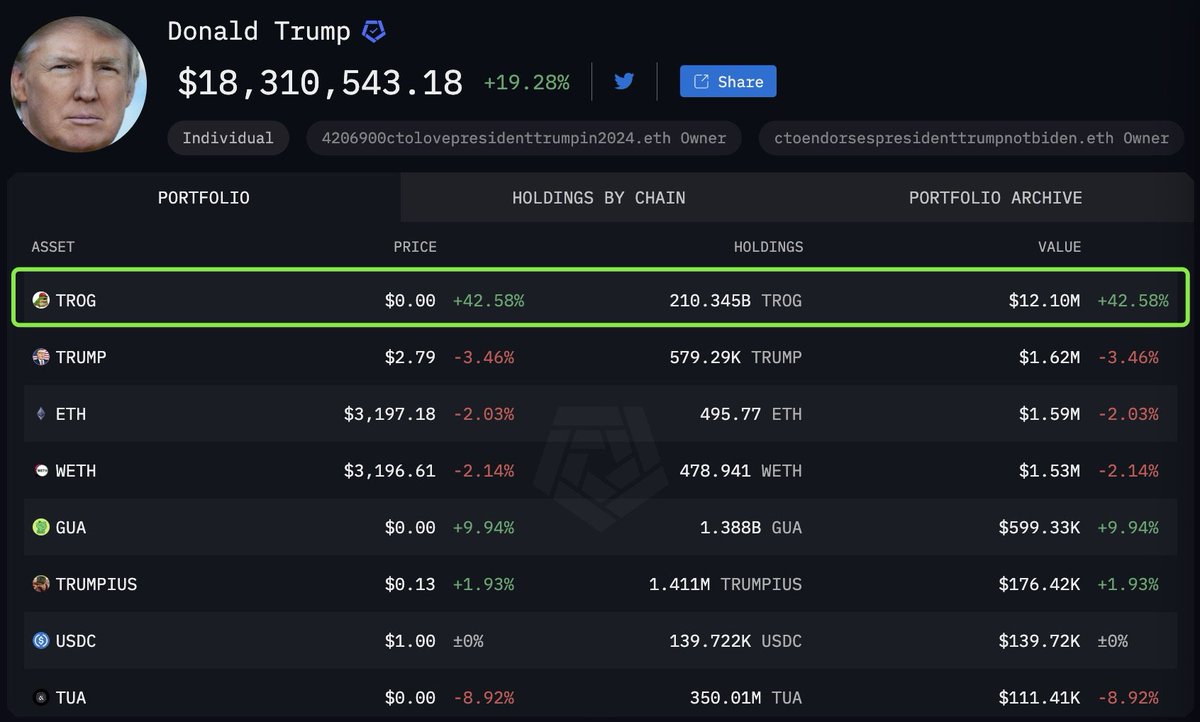Open the Donald Trump profile picture
The image size is (1200, 722).
79,85
